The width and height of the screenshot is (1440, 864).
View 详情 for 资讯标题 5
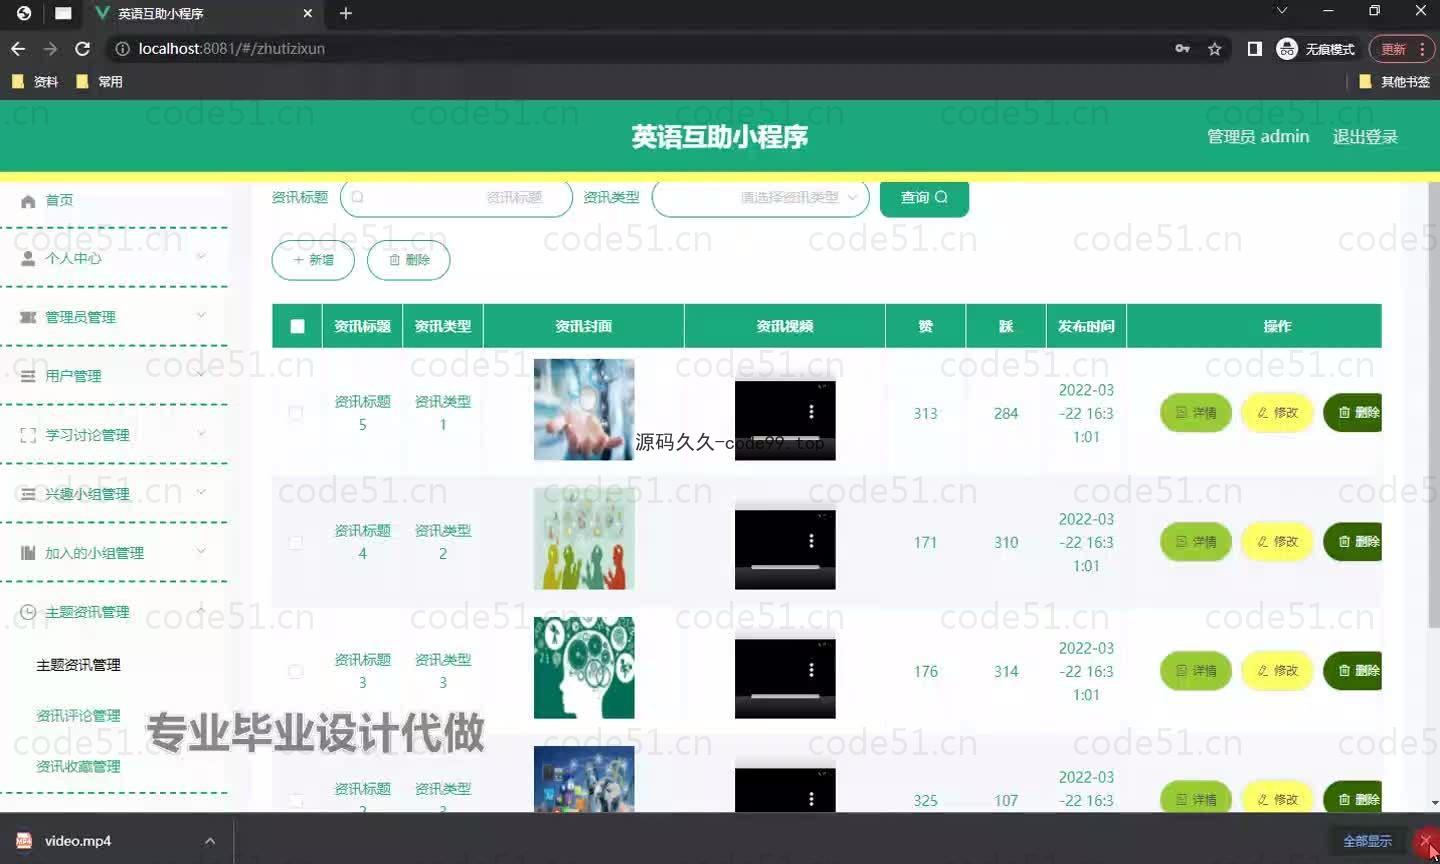point(1196,413)
